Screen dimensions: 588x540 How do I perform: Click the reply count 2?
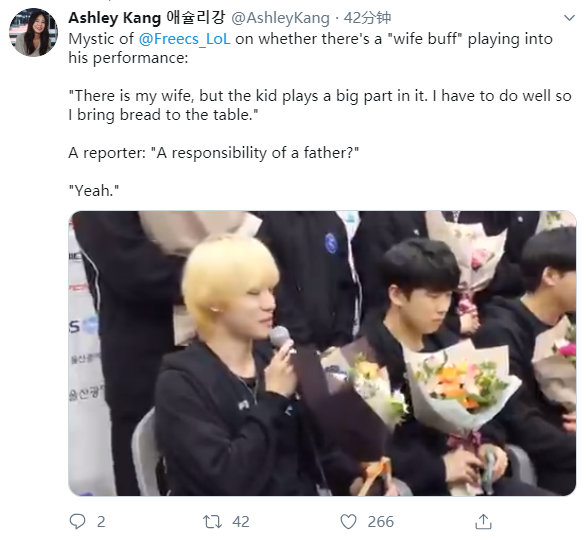[x=101, y=522]
